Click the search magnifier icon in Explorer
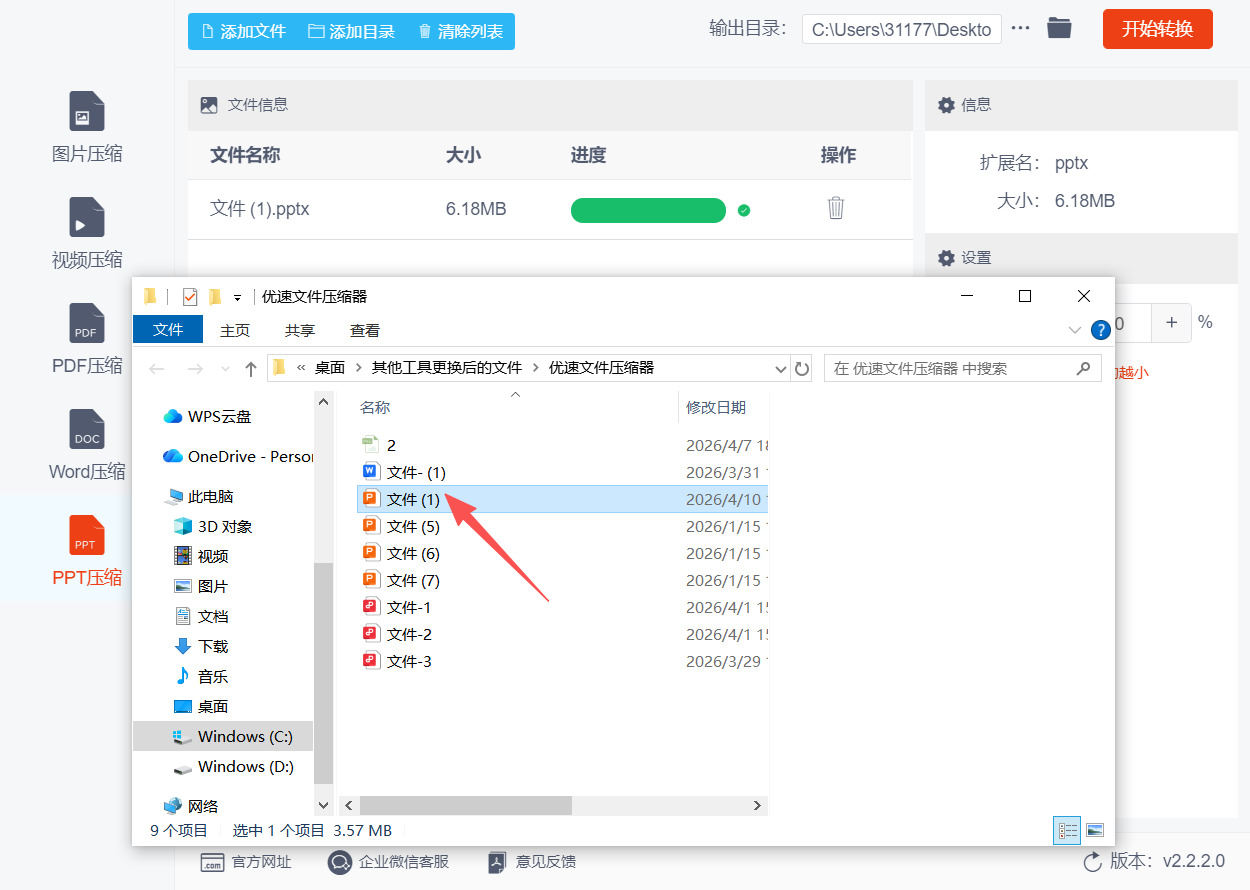Viewport: 1250px width, 890px height. [1083, 368]
